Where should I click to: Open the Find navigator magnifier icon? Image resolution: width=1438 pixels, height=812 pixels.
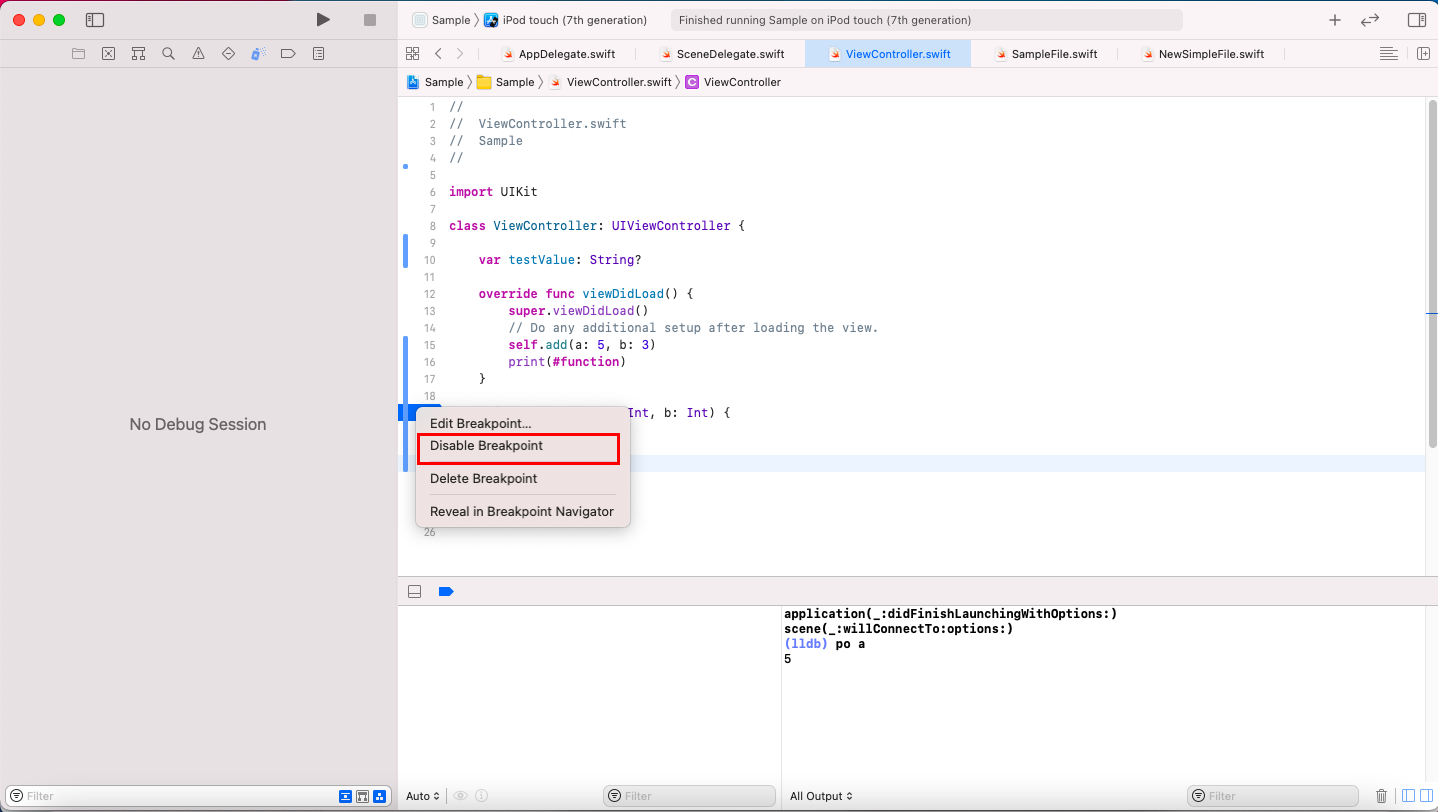click(x=168, y=53)
